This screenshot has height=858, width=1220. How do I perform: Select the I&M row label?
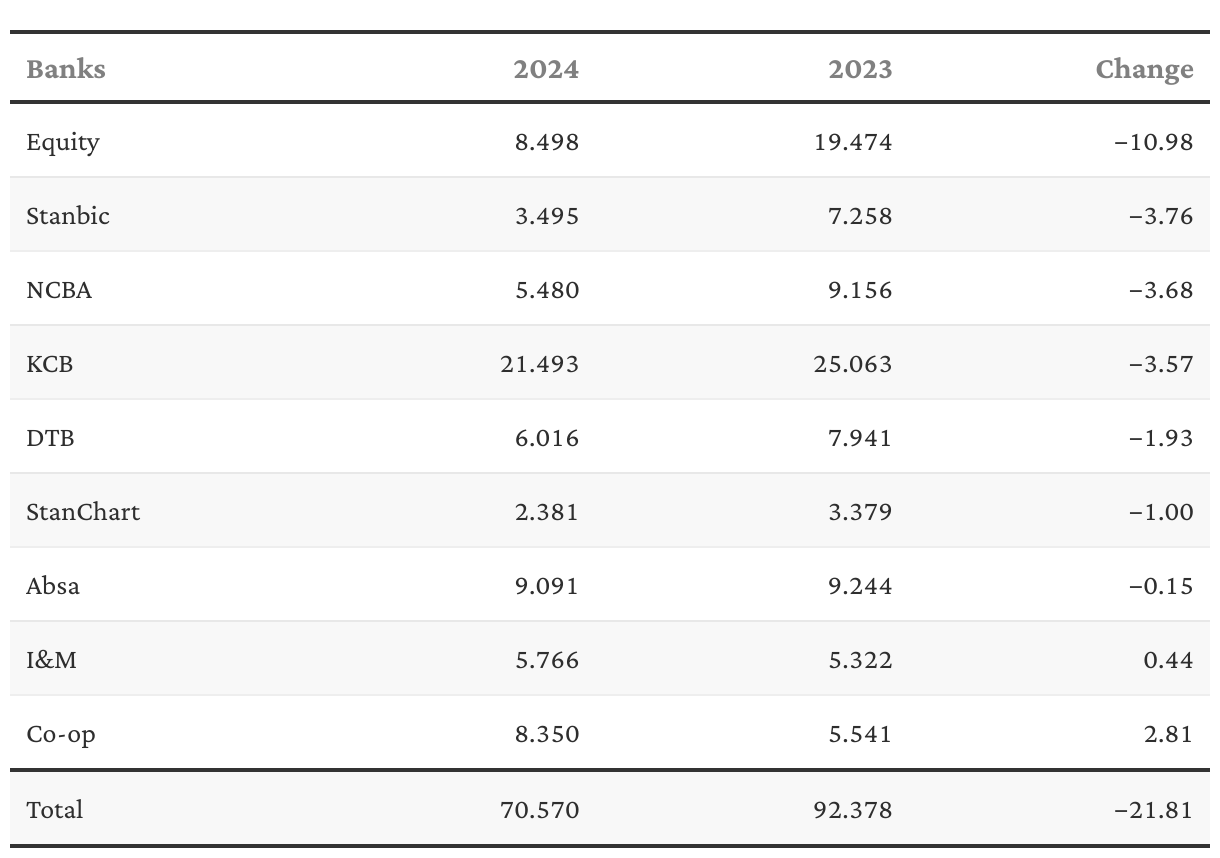point(51,660)
